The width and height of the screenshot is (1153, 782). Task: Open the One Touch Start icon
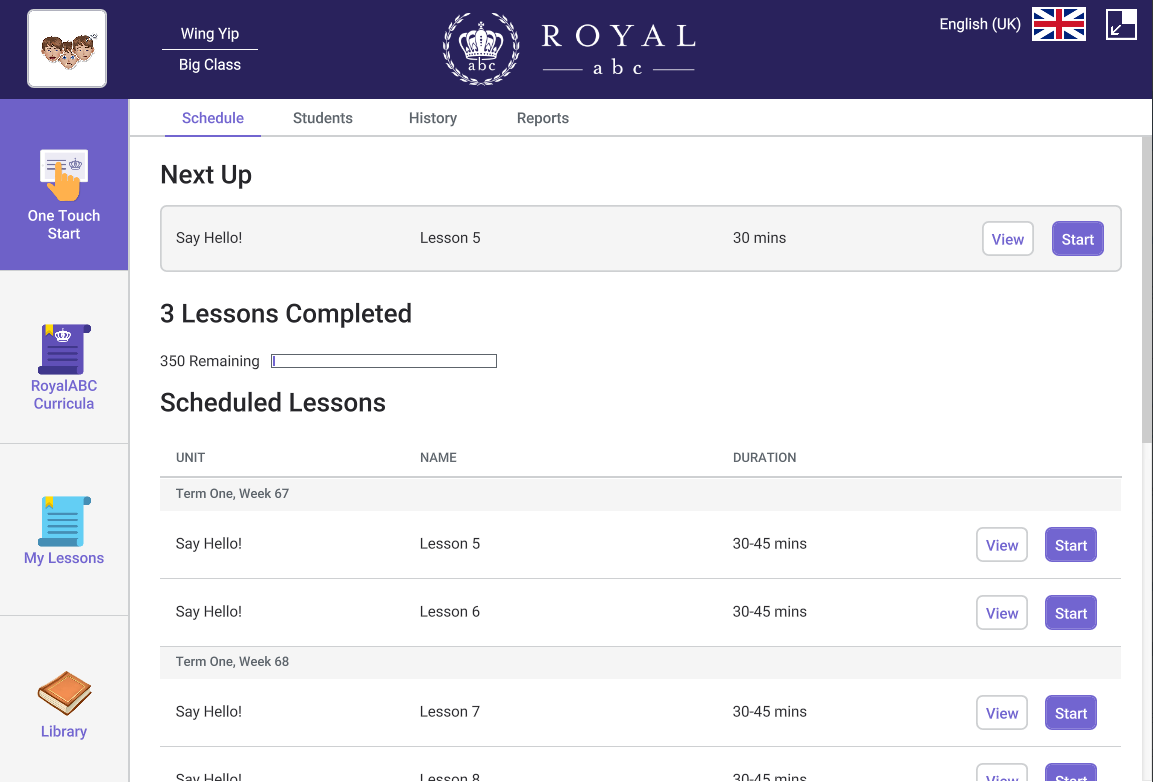pyautogui.click(x=64, y=175)
